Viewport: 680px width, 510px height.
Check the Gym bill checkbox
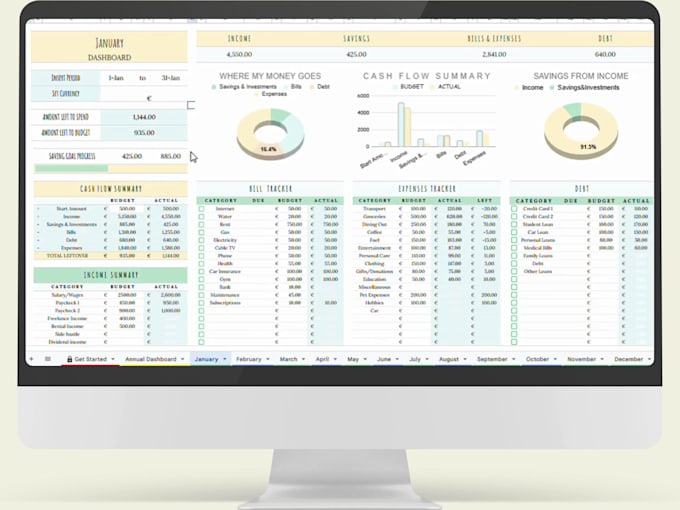(x=202, y=279)
